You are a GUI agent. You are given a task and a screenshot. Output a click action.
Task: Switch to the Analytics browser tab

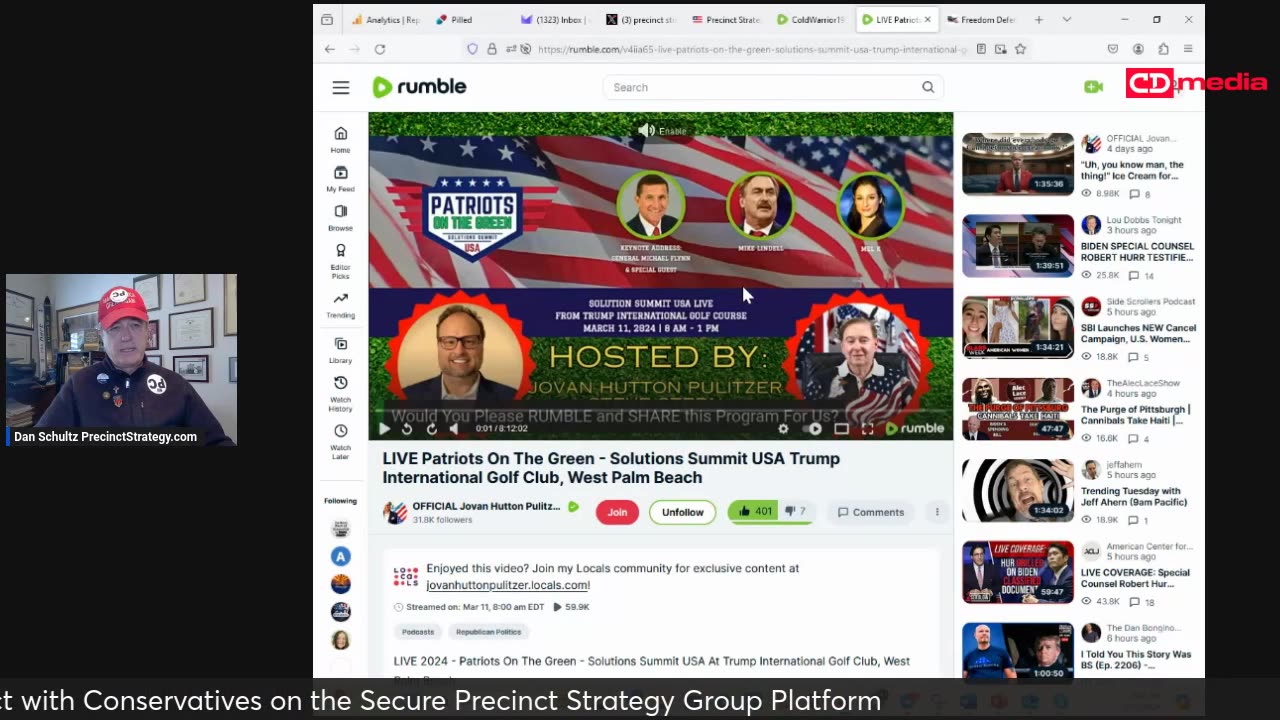[x=384, y=20]
